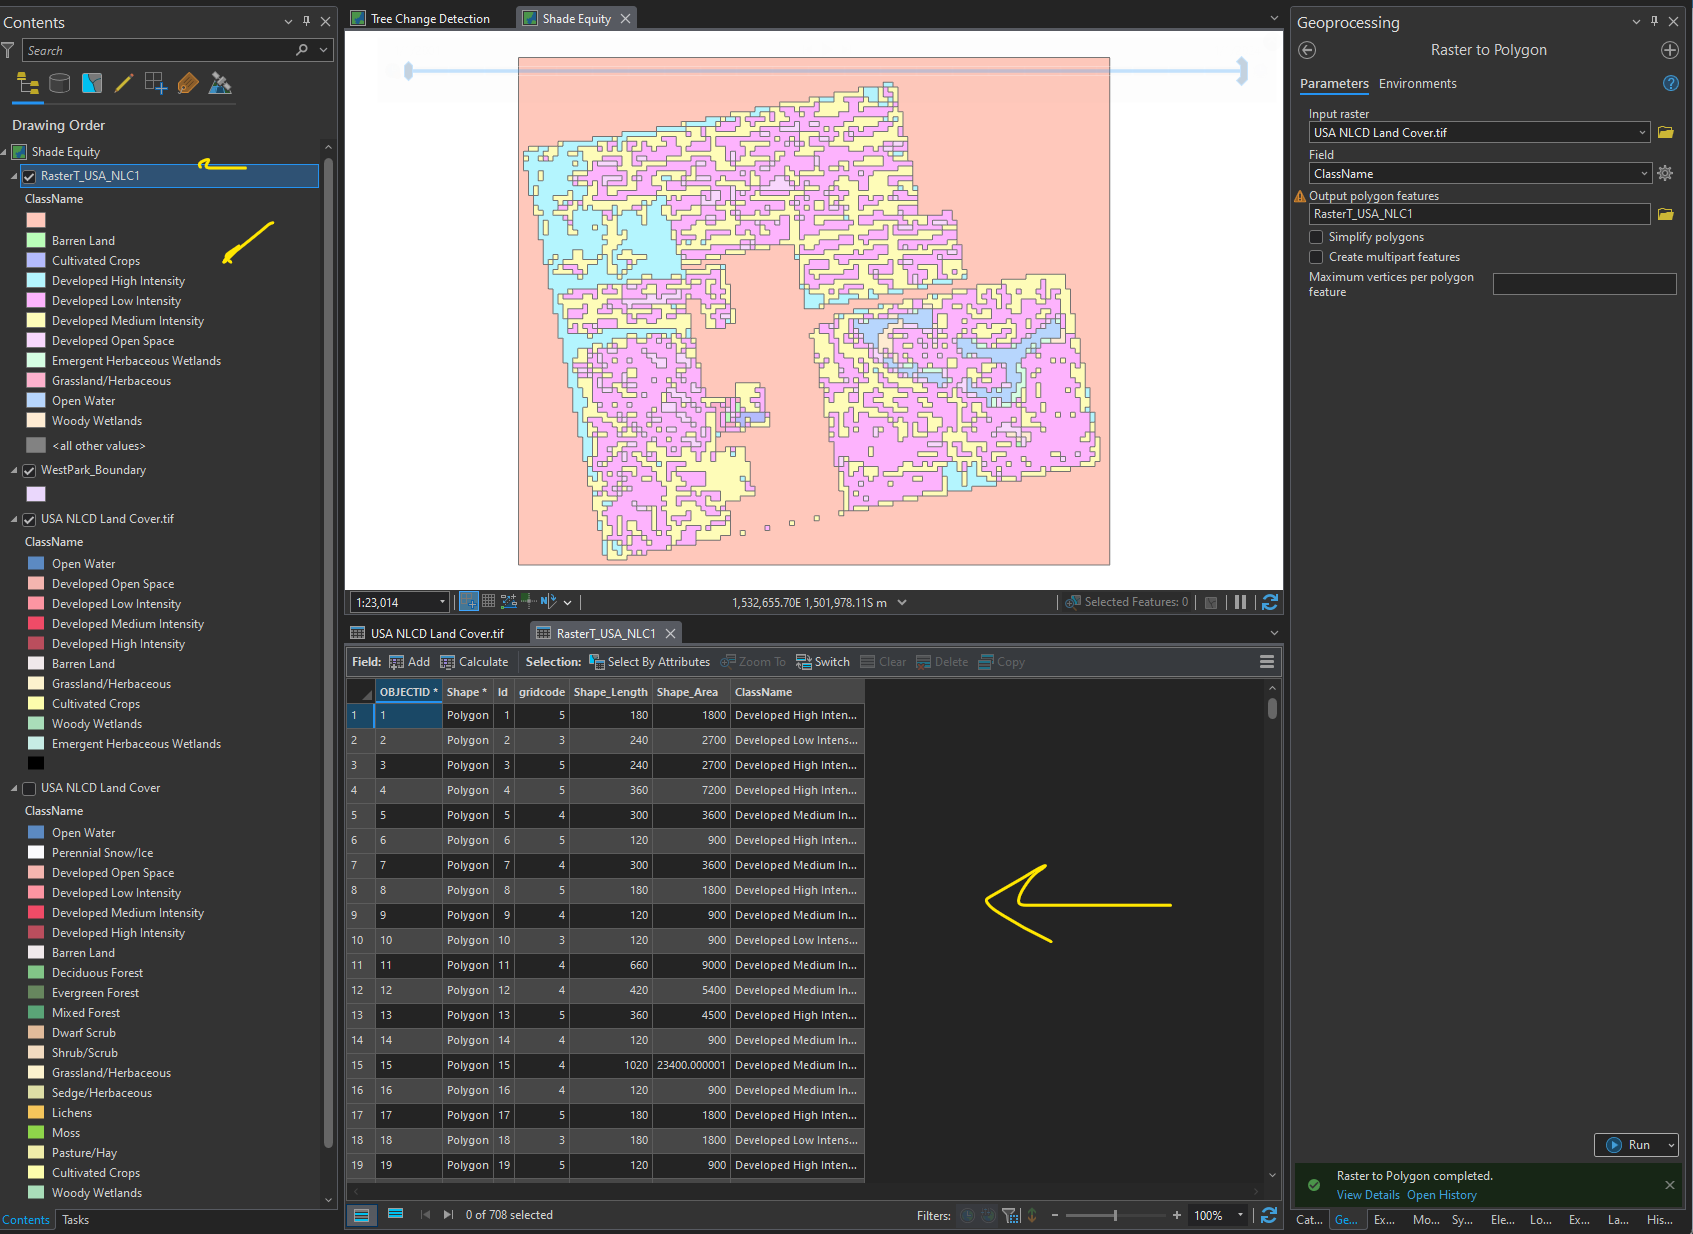Switch to List By Editing pencil view

tap(124, 84)
